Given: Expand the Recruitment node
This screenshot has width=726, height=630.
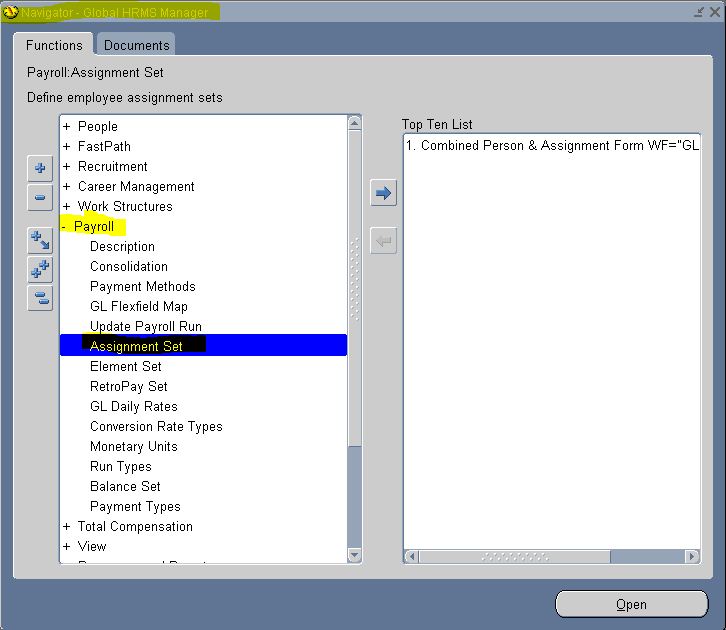Looking at the screenshot, I should coord(67,166).
